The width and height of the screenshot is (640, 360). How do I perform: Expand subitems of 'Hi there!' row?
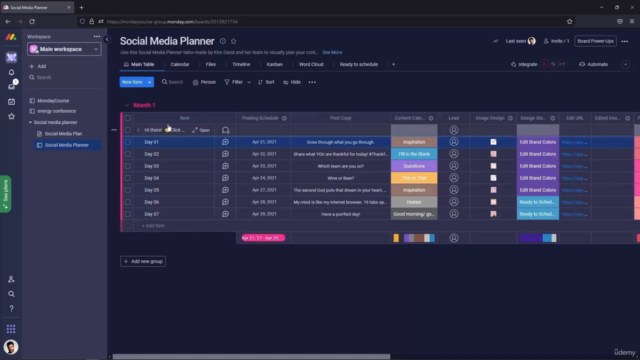pos(138,130)
